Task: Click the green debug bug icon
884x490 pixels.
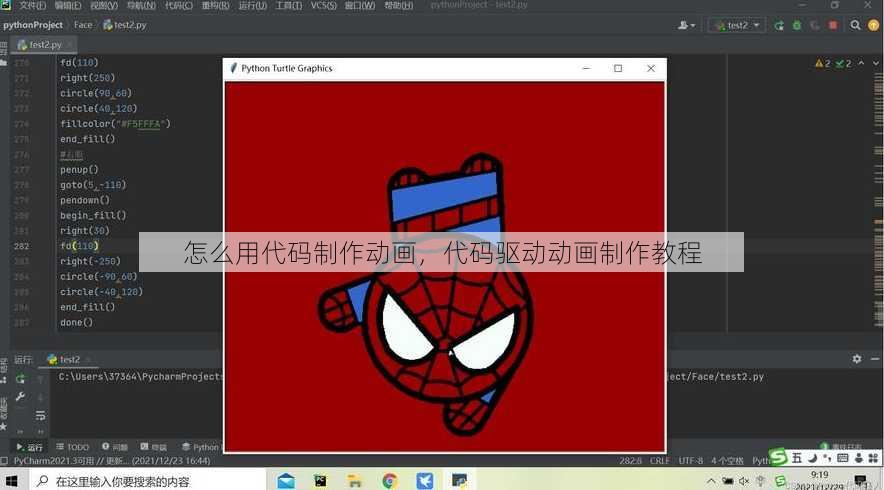Action: pos(797,25)
